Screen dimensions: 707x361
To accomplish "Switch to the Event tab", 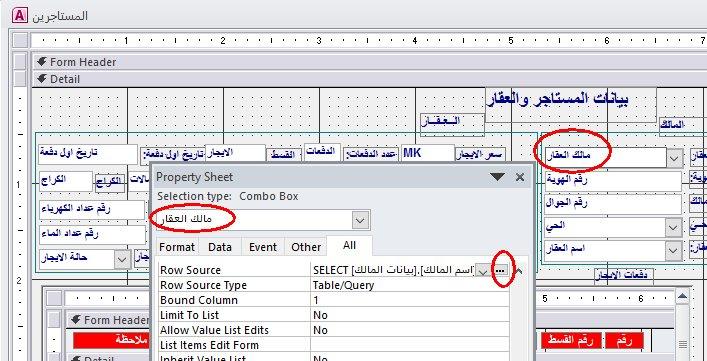I will point(263,247).
